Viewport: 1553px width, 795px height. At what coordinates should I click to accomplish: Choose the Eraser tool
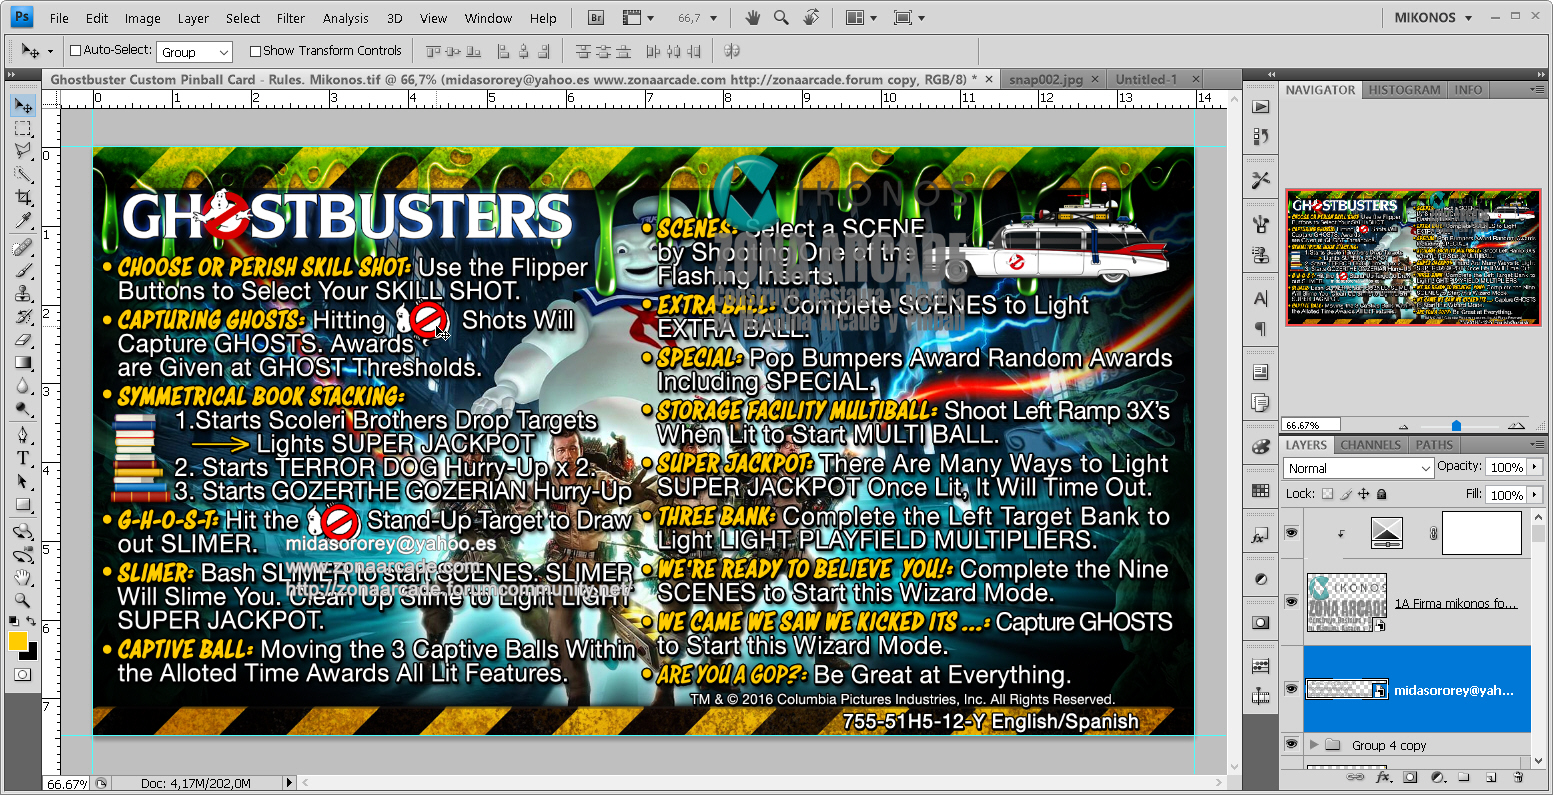pos(23,340)
